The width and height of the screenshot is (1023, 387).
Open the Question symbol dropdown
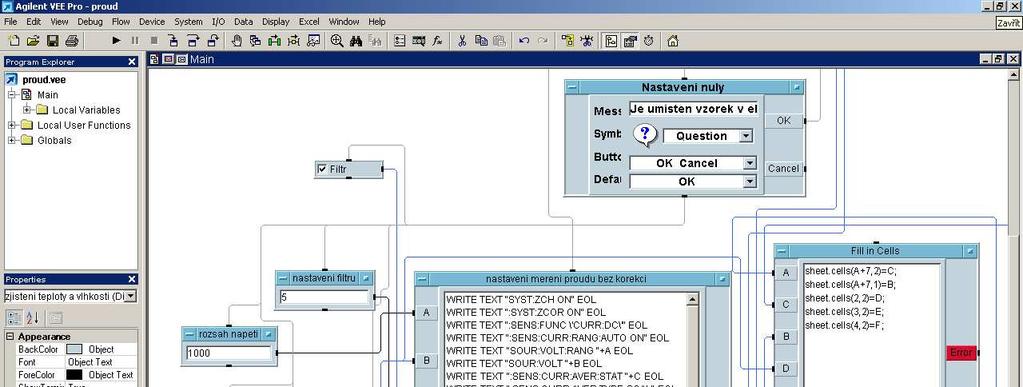pyautogui.click(x=746, y=136)
